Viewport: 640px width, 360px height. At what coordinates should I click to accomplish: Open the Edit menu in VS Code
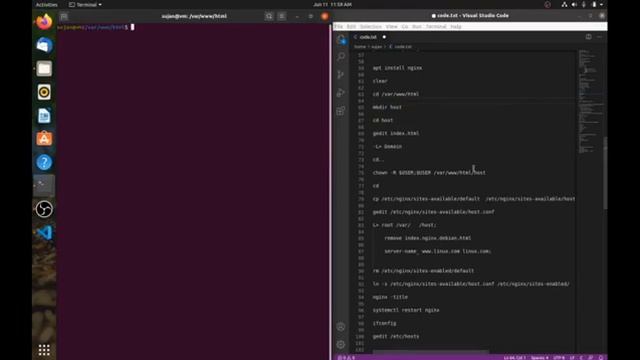coord(351,27)
